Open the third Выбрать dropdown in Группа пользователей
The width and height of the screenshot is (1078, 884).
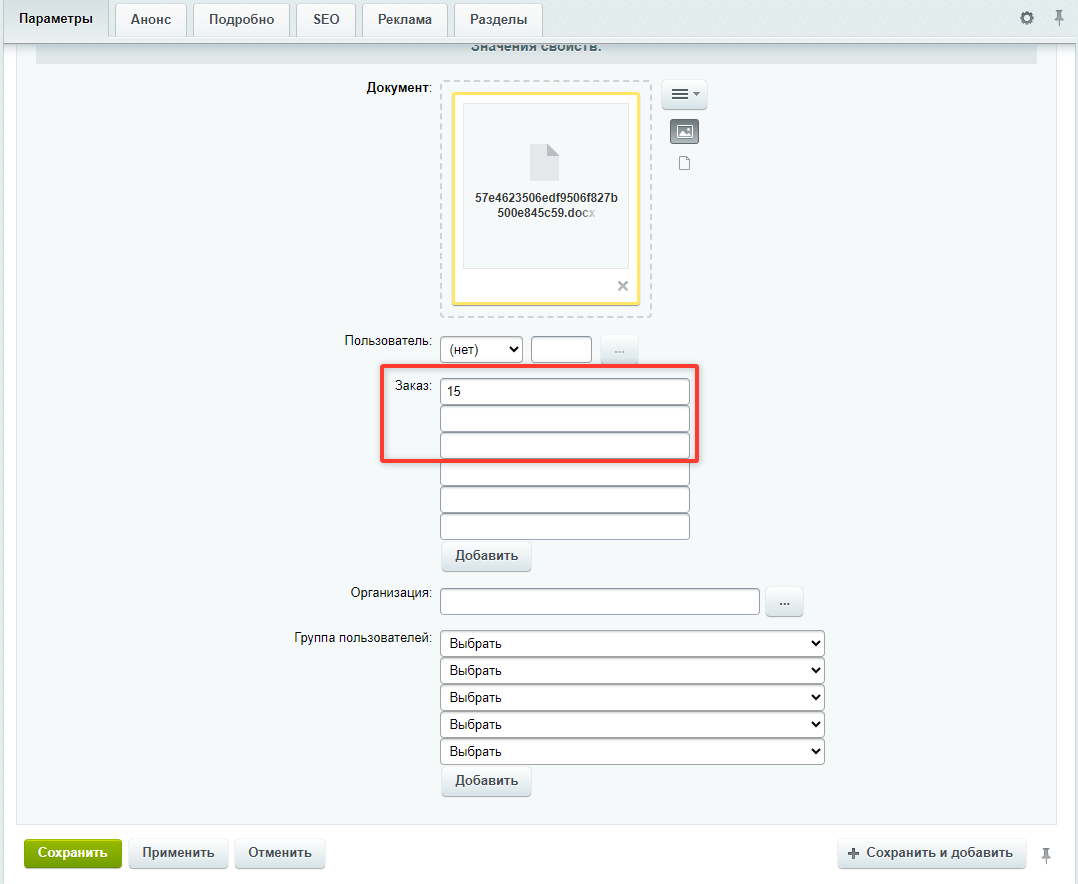[x=632, y=697]
